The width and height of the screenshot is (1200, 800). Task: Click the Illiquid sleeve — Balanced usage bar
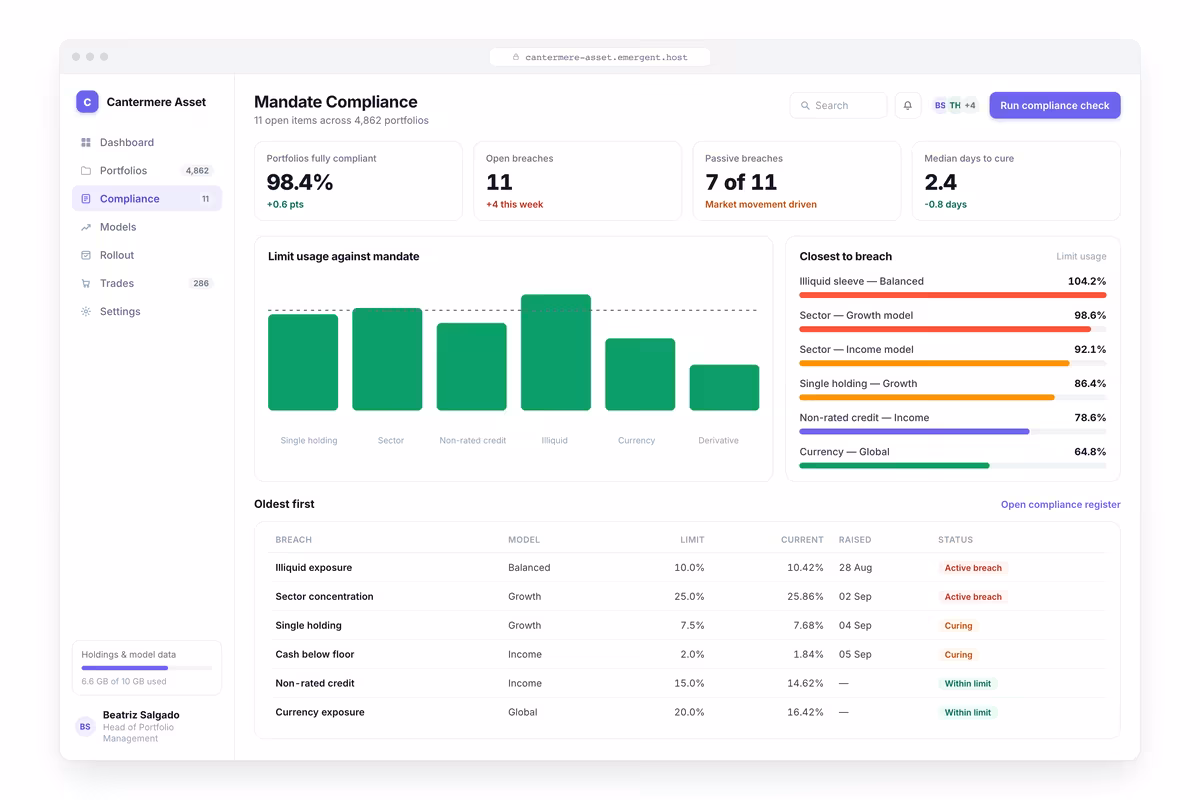(953, 295)
